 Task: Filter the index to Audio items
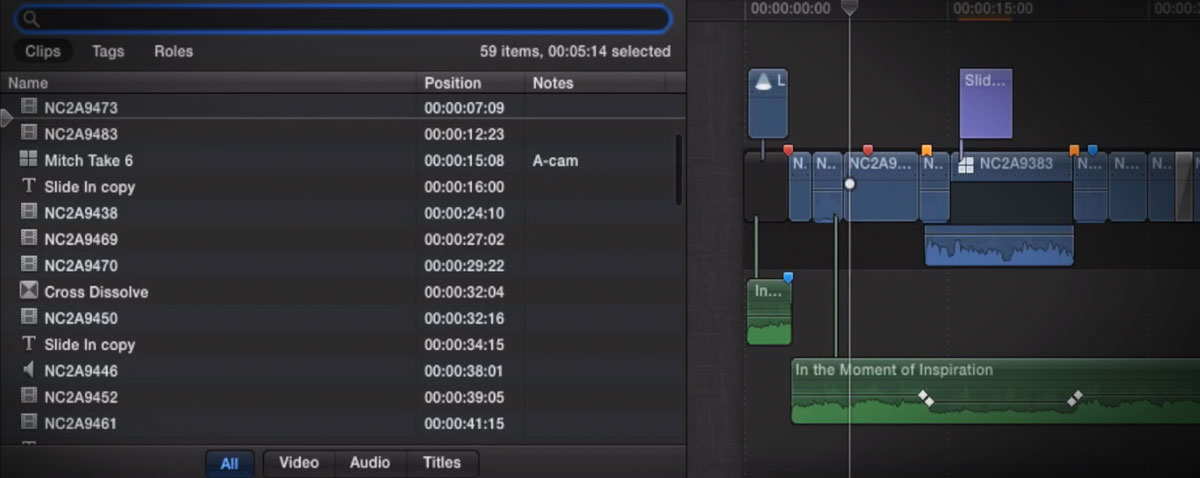370,463
